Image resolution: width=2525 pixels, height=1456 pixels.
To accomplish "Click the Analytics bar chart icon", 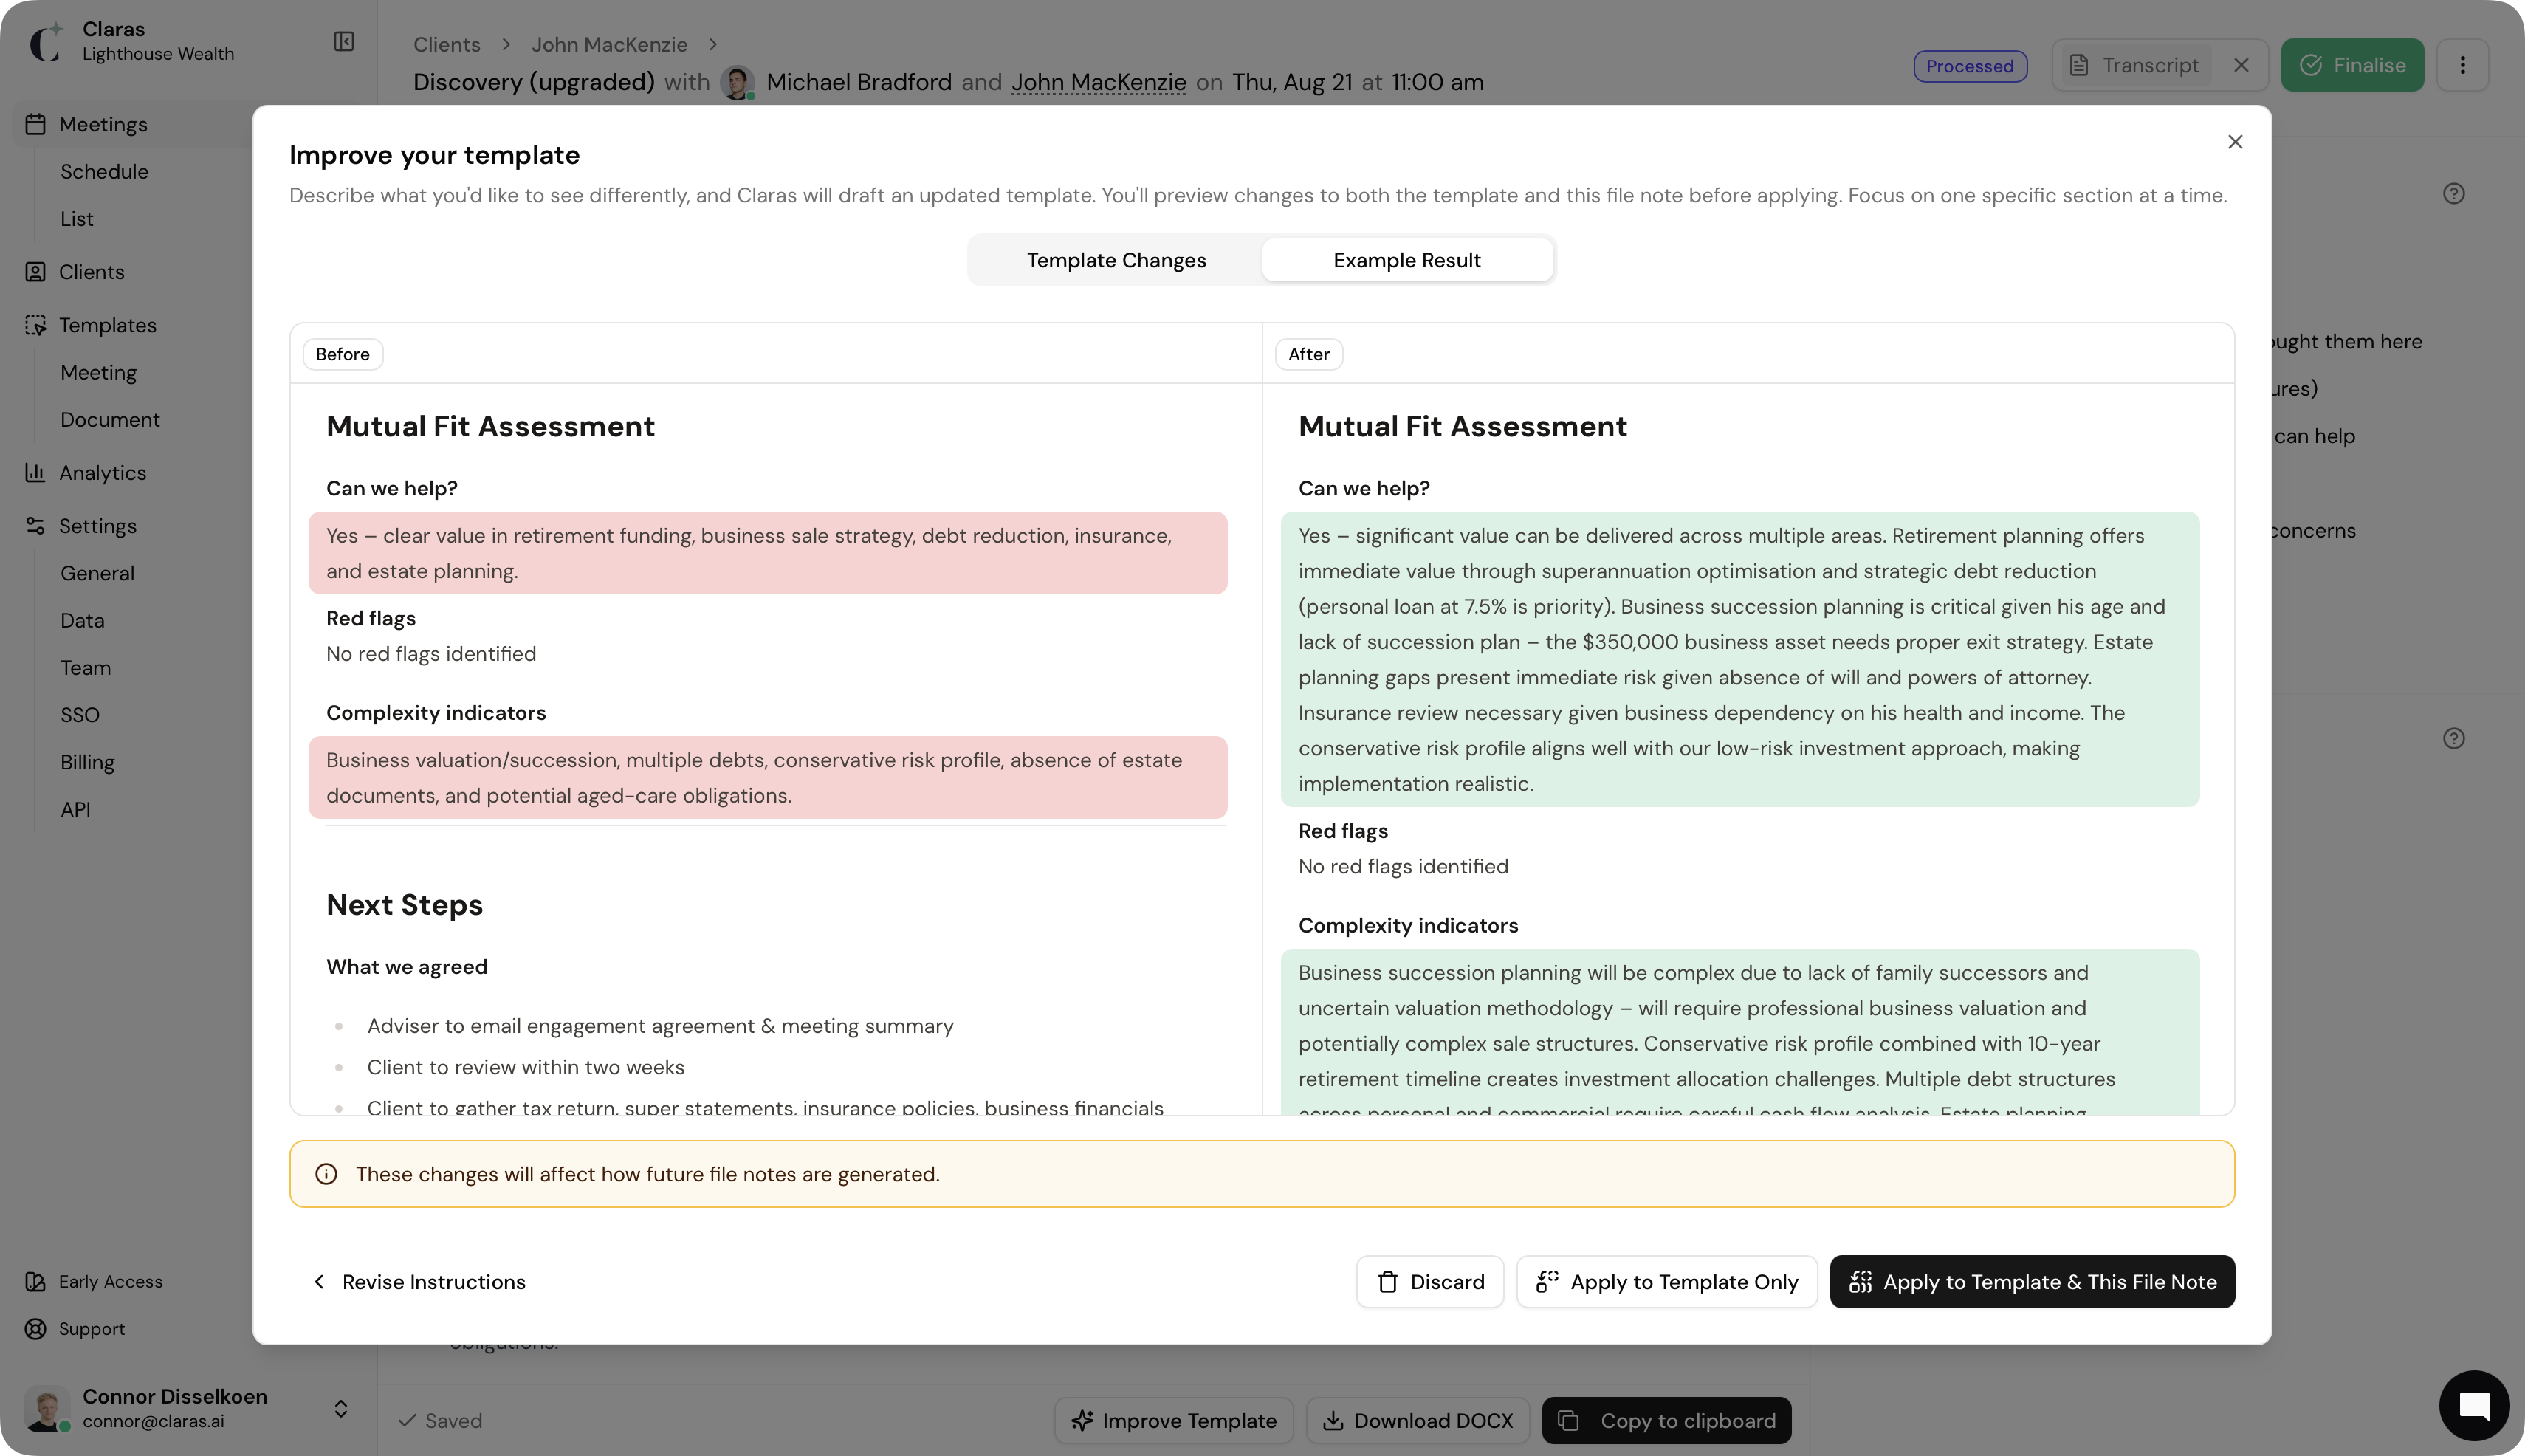I will (36, 472).
